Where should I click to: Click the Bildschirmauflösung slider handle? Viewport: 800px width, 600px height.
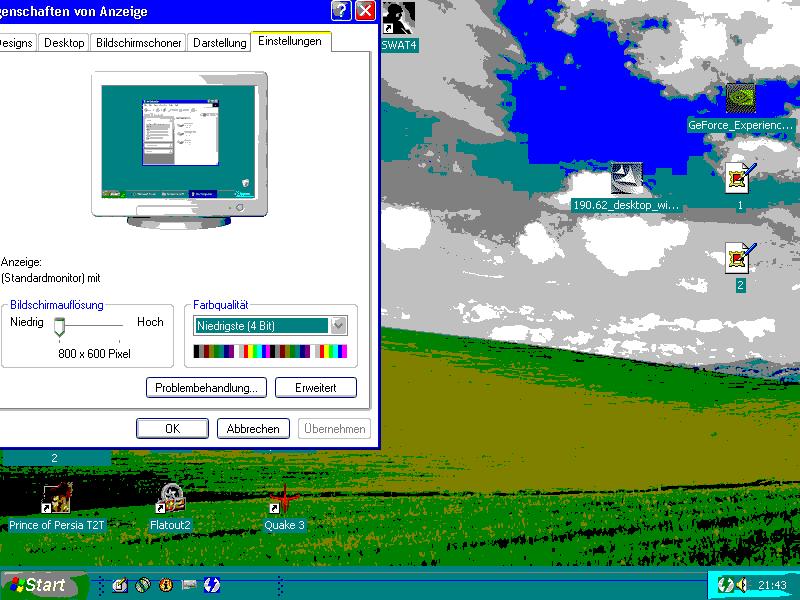[60, 326]
